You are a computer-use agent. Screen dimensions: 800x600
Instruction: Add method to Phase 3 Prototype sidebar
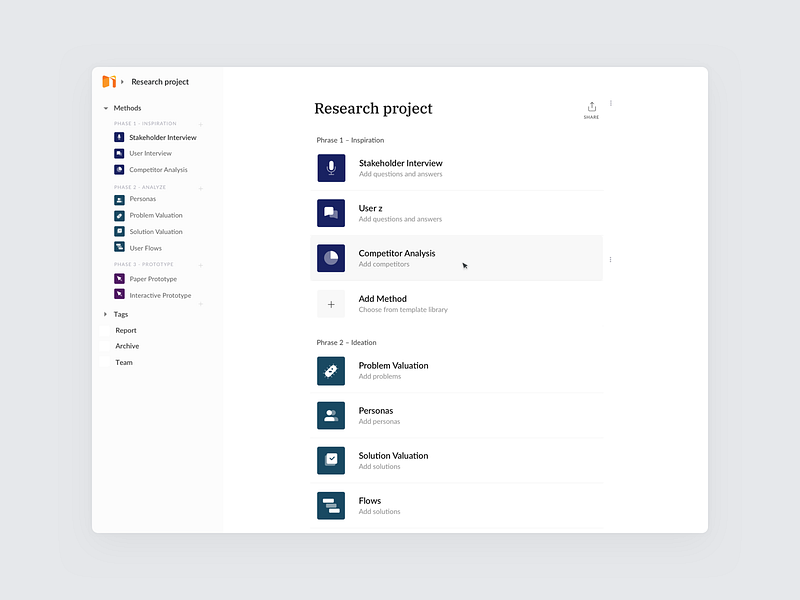201,265
